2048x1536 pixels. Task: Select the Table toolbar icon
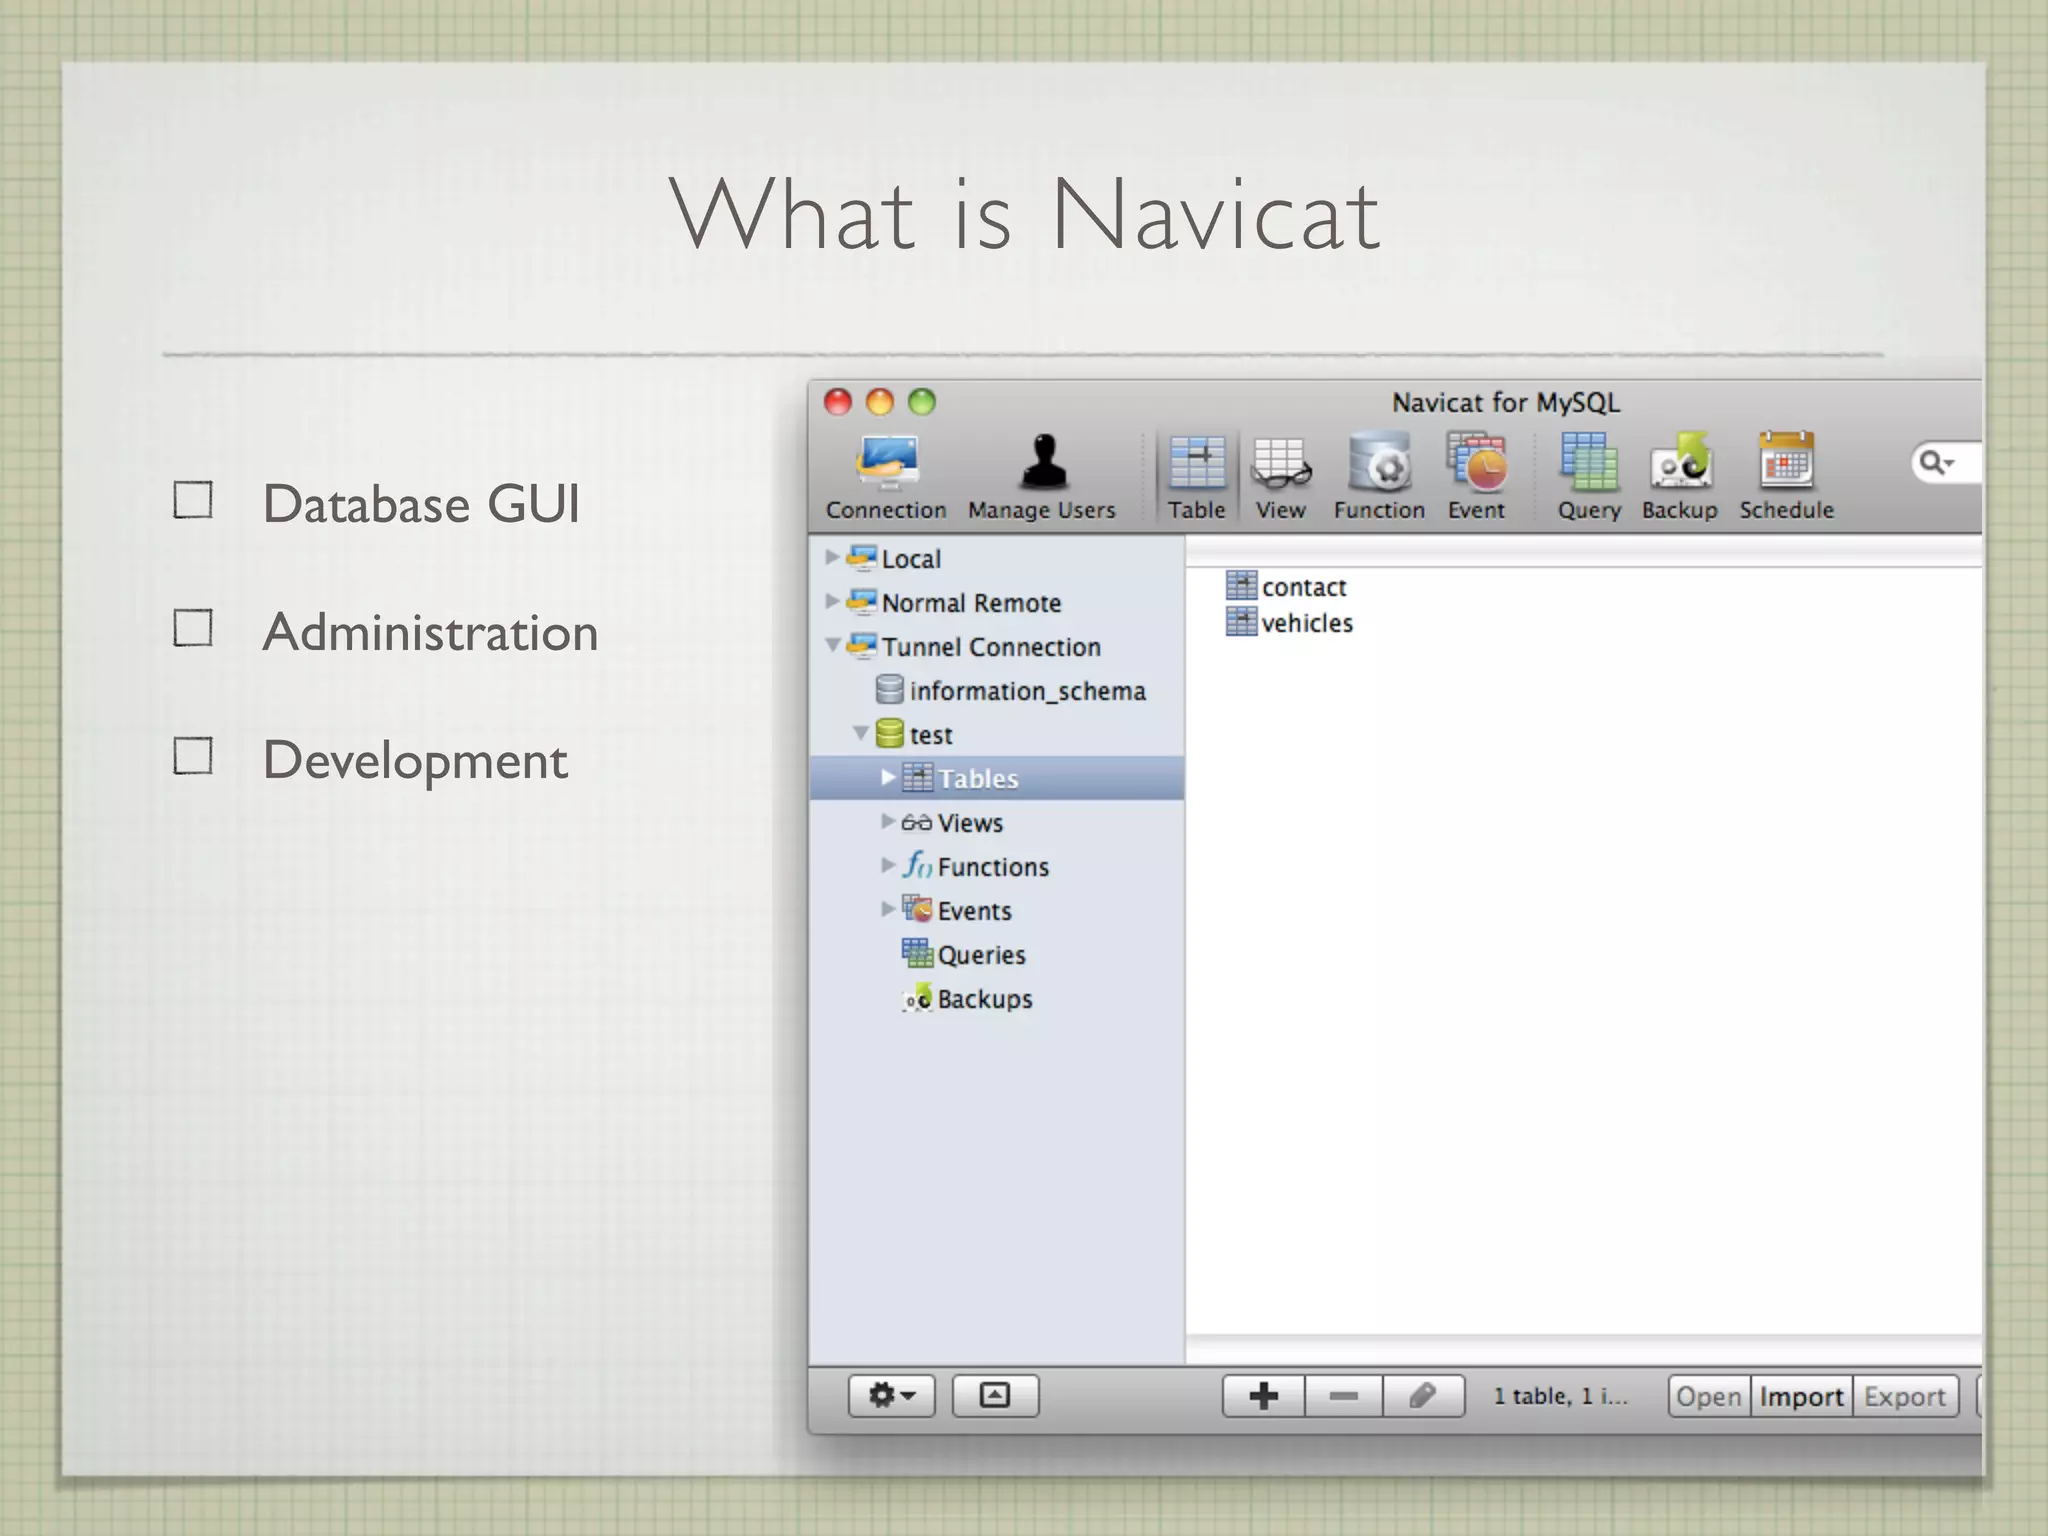point(1197,477)
